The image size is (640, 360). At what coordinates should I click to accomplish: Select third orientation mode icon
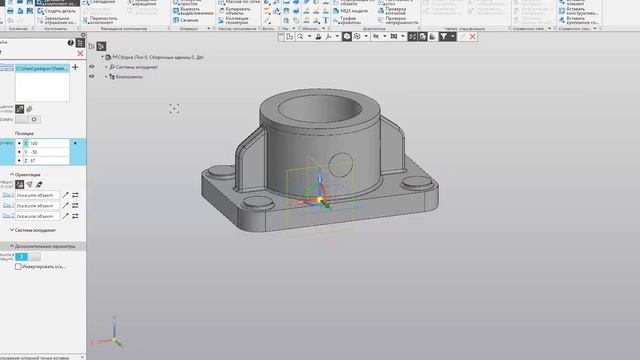click(39, 185)
